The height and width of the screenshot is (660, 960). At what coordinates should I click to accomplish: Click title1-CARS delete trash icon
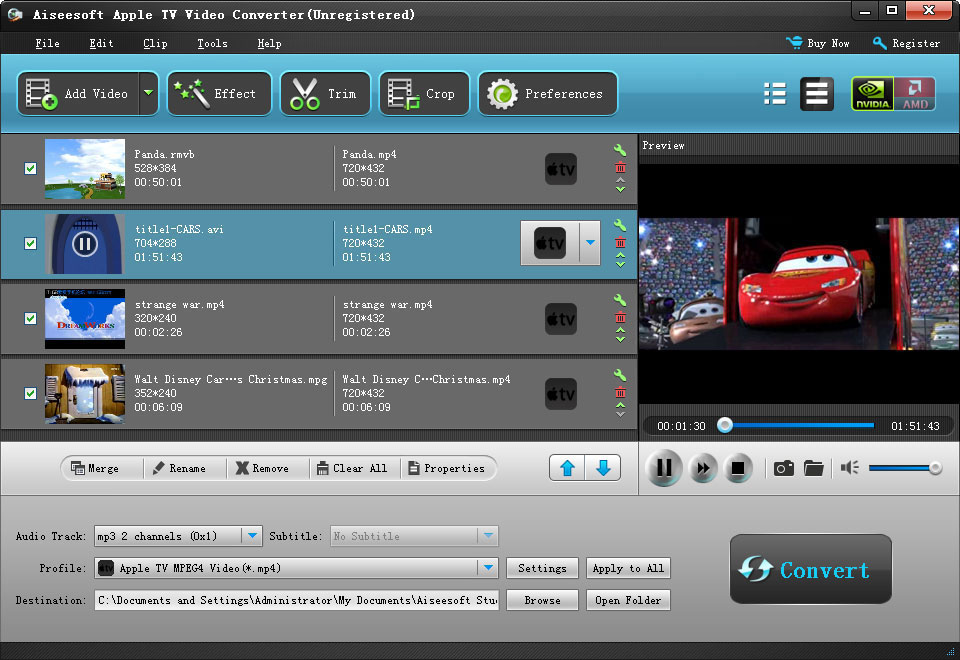tap(620, 242)
